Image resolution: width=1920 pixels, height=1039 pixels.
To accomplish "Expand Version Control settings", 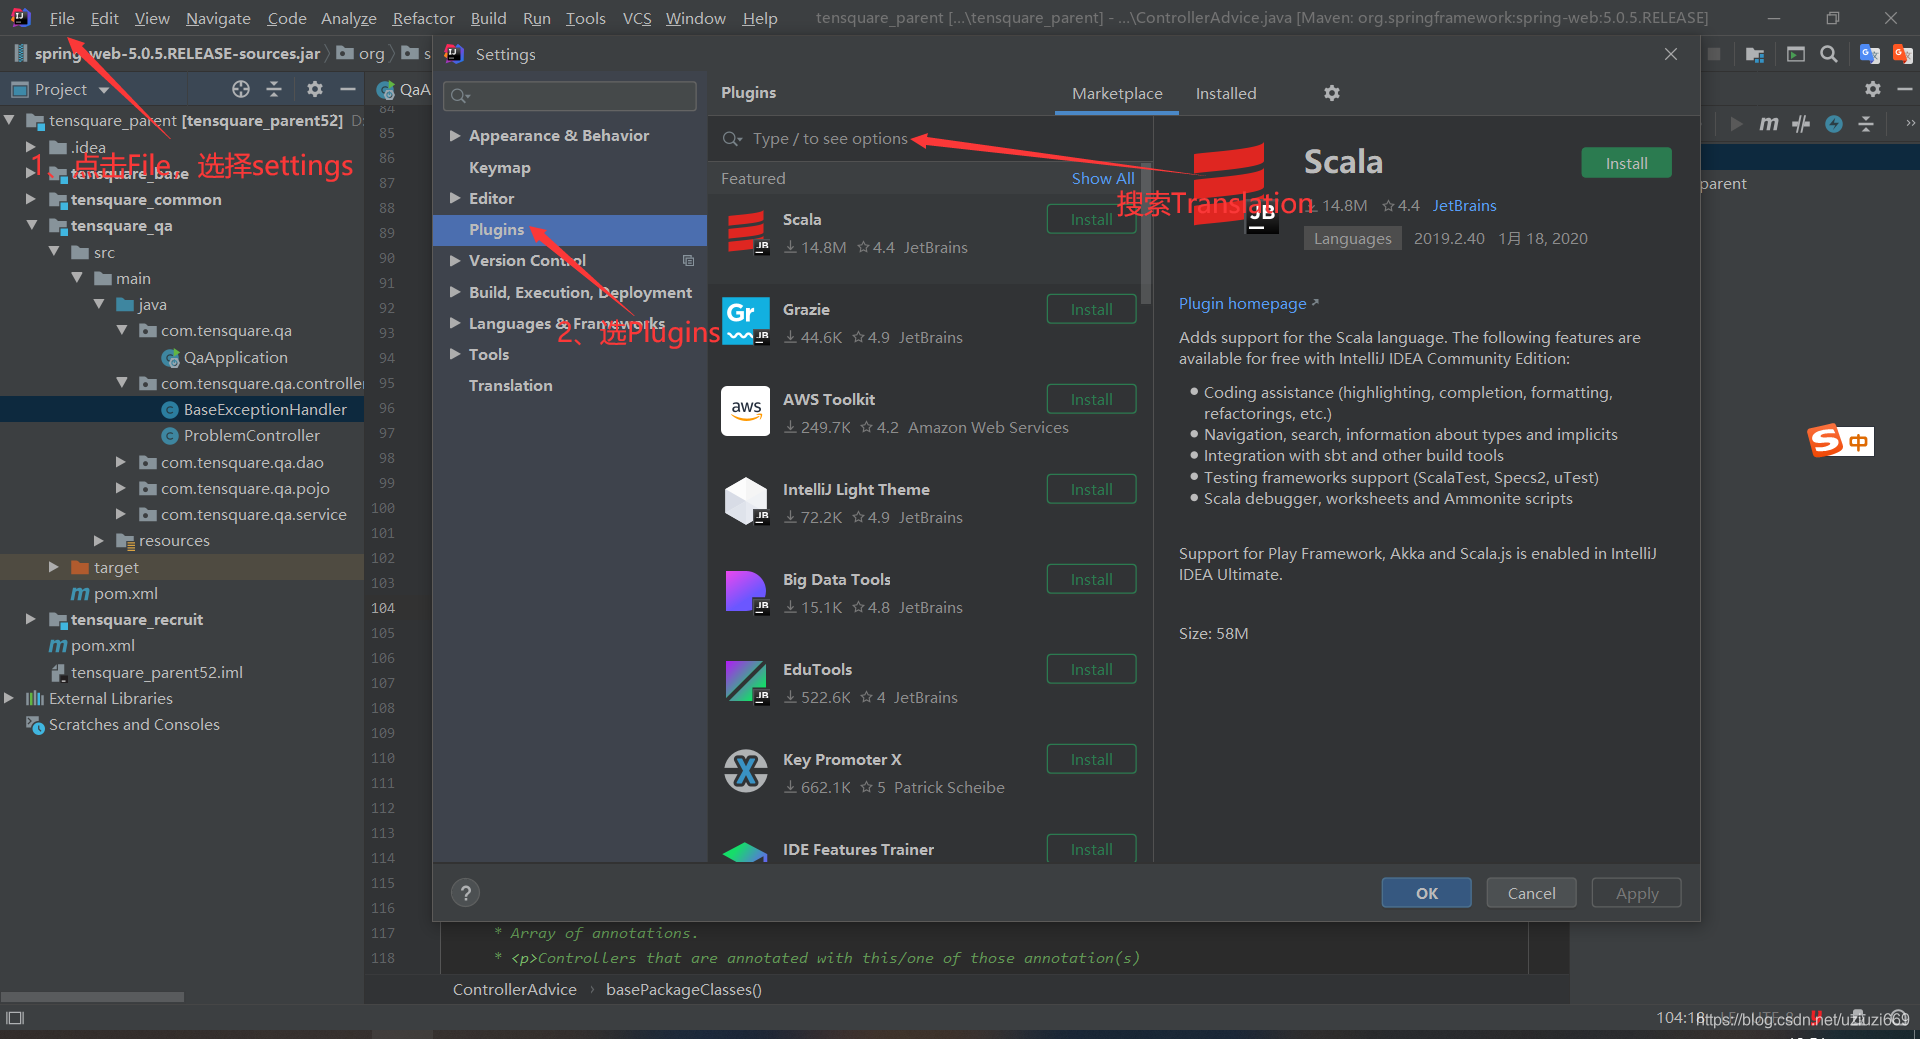I will (455, 260).
